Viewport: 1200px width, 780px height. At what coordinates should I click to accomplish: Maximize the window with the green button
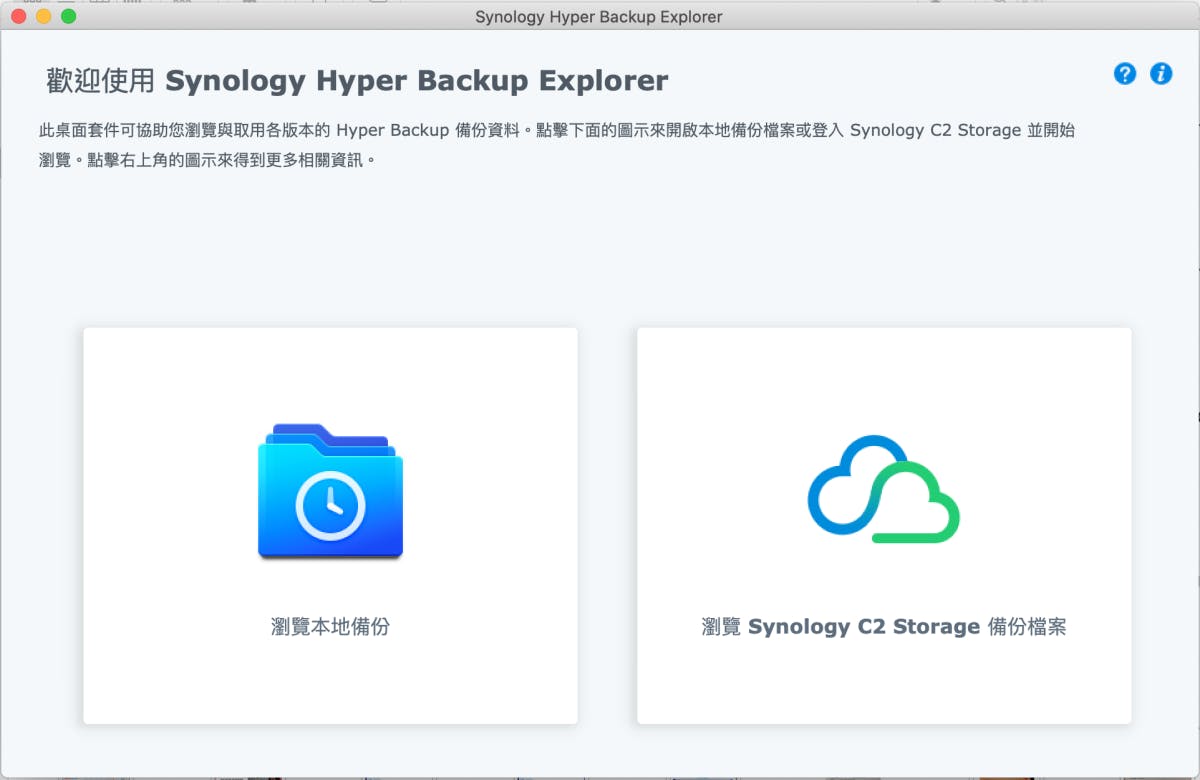(x=68, y=16)
